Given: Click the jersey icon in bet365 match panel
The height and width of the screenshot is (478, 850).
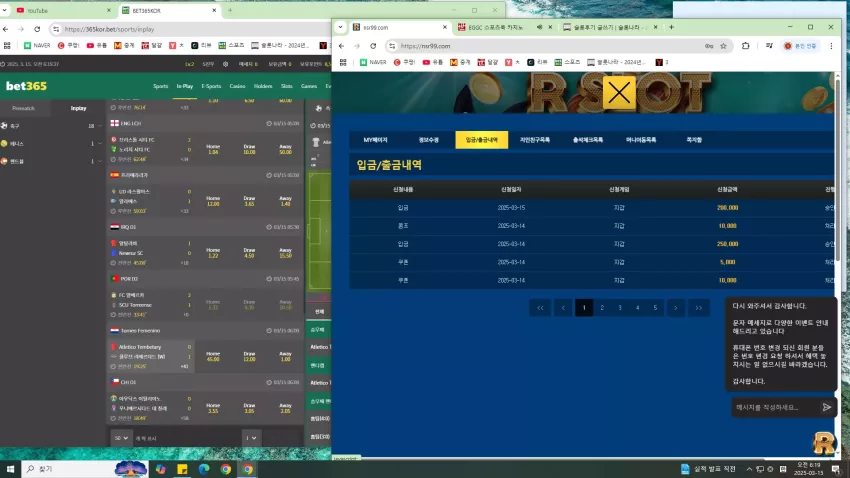Looking at the screenshot, I should point(316,143).
